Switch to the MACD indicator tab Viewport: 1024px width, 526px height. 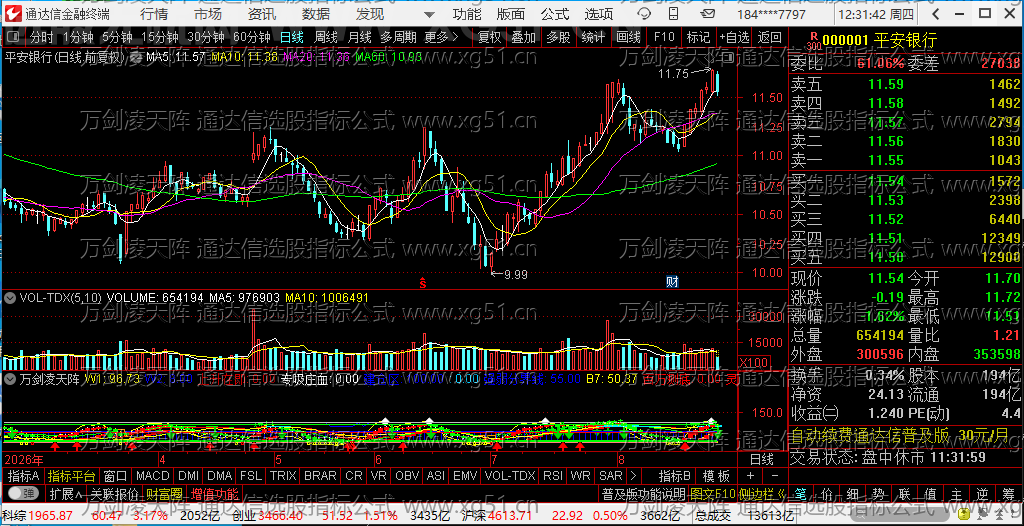point(152,476)
